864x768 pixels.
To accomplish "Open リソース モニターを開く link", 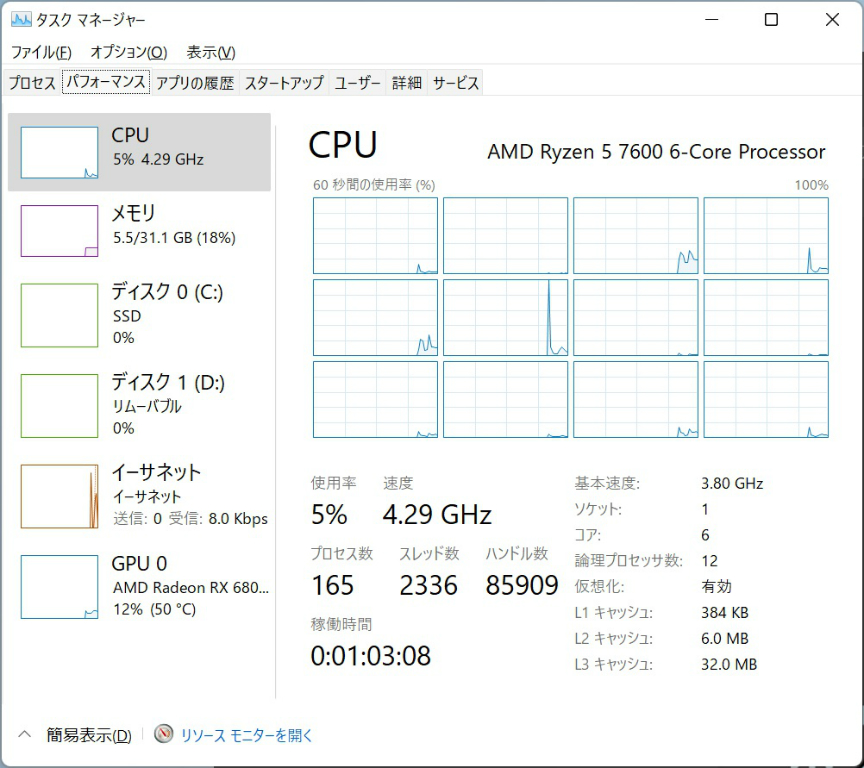I will pyautogui.click(x=247, y=735).
